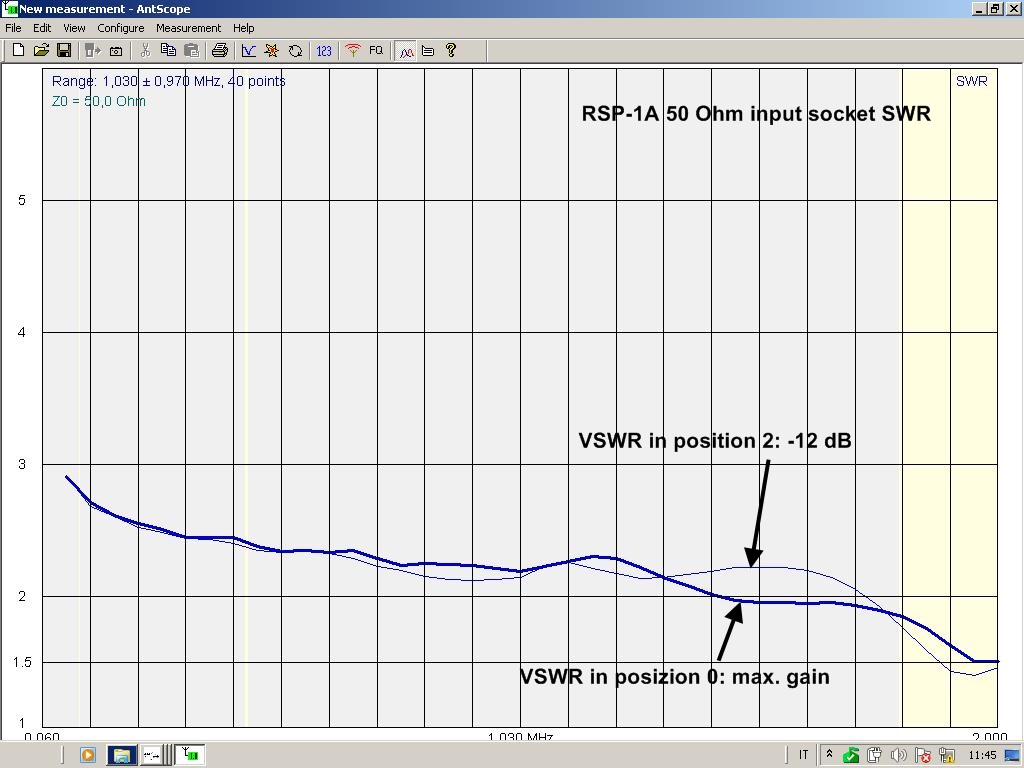Viewport: 1024px width, 768px height.
Task: Click the green checkmark tray icon
Action: coord(851,755)
